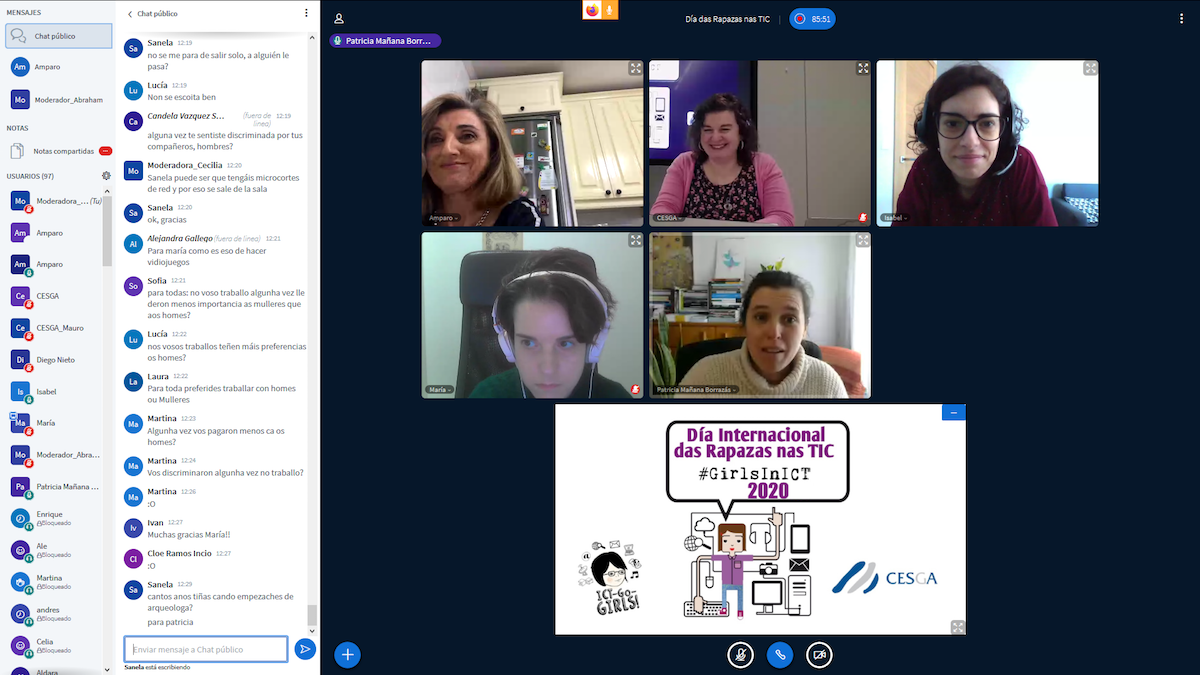Enable the webcam sharing icon

click(x=819, y=655)
